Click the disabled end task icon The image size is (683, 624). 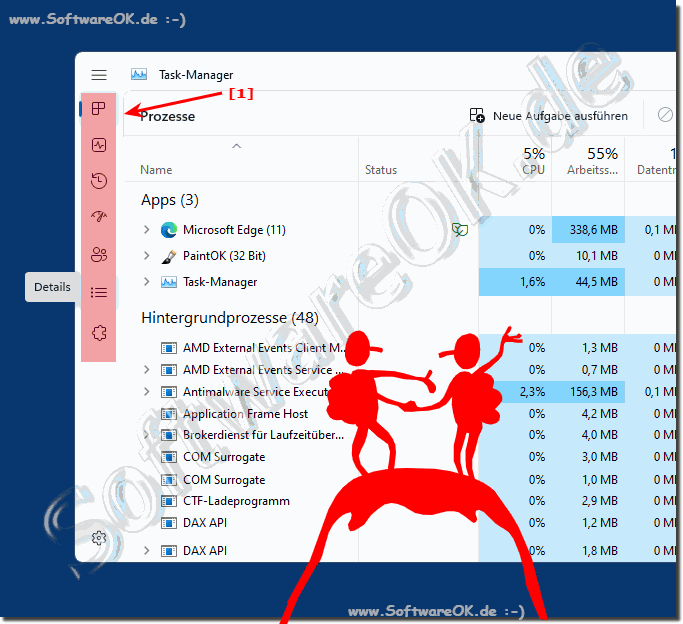coord(665,115)
